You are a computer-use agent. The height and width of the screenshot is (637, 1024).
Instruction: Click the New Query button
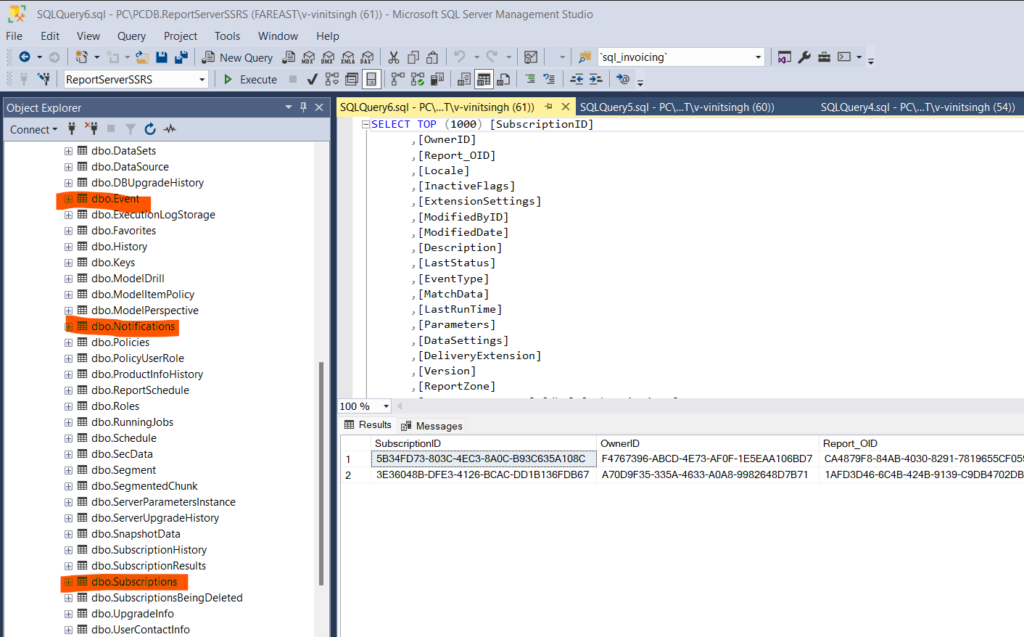(x=238, y=57)
